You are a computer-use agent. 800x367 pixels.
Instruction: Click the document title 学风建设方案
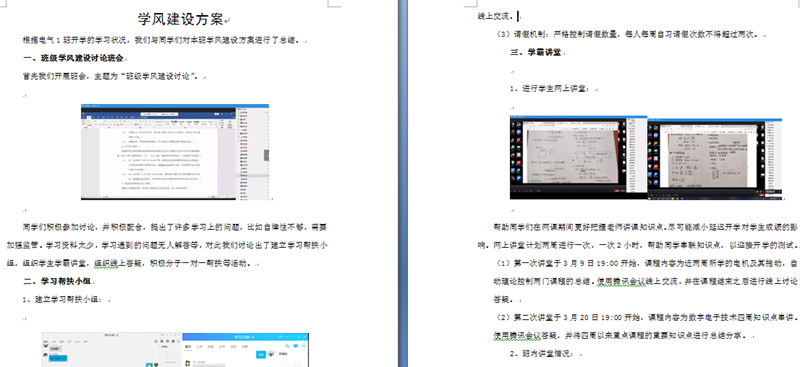pos(182,19)
